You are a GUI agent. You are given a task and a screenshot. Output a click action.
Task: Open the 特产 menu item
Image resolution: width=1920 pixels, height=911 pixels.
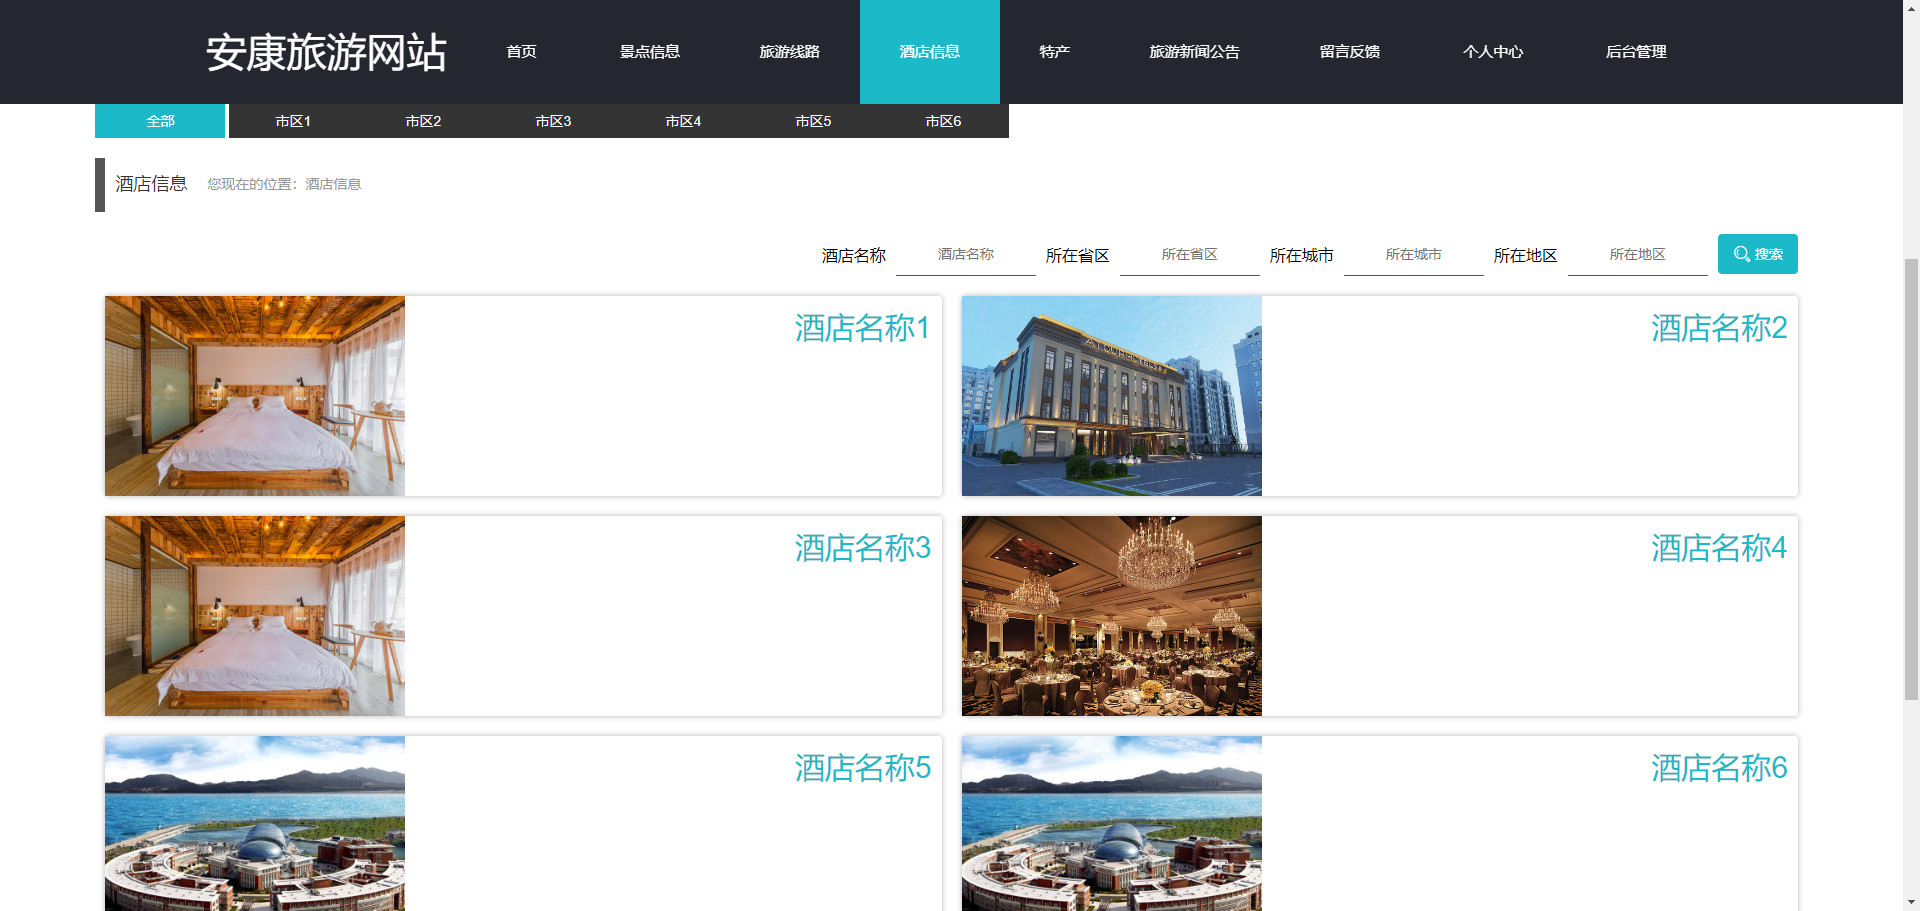[1054, 52]
